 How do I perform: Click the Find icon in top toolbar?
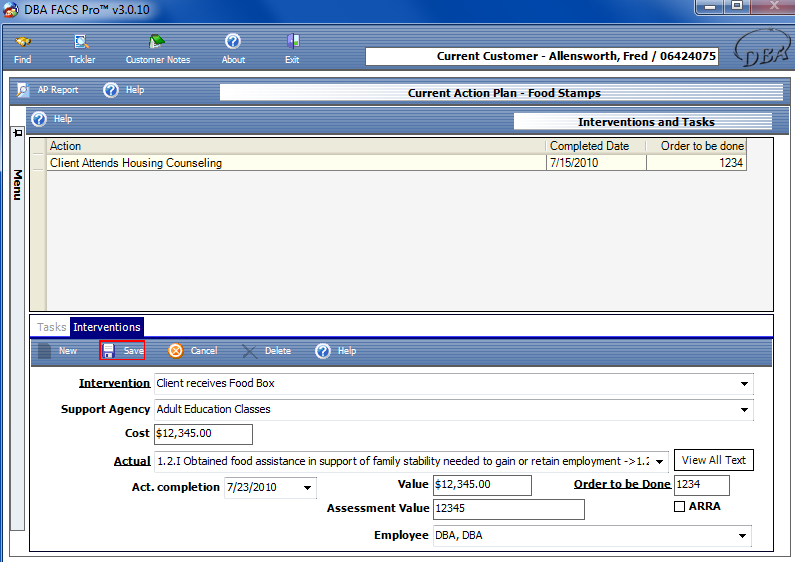tap(22, 47)
